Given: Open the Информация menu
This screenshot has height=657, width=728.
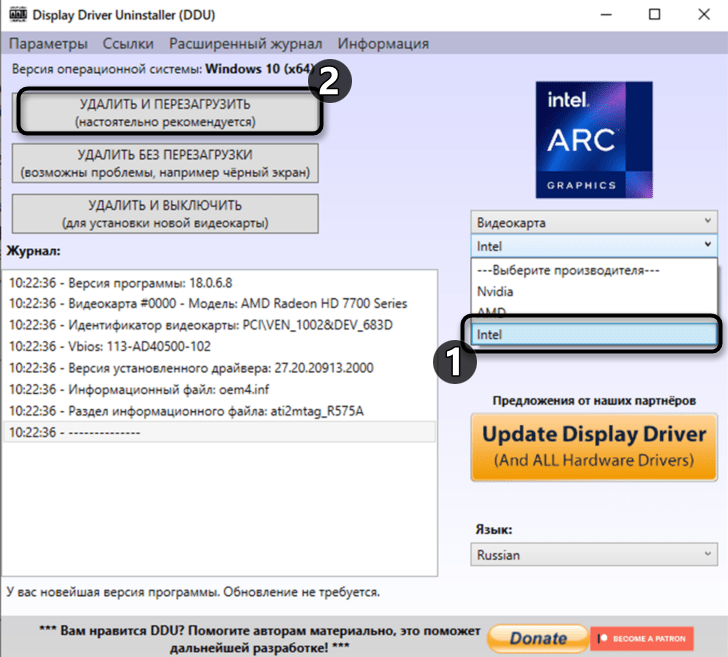Looking at the screenshot, I should [x=383, y=44].
